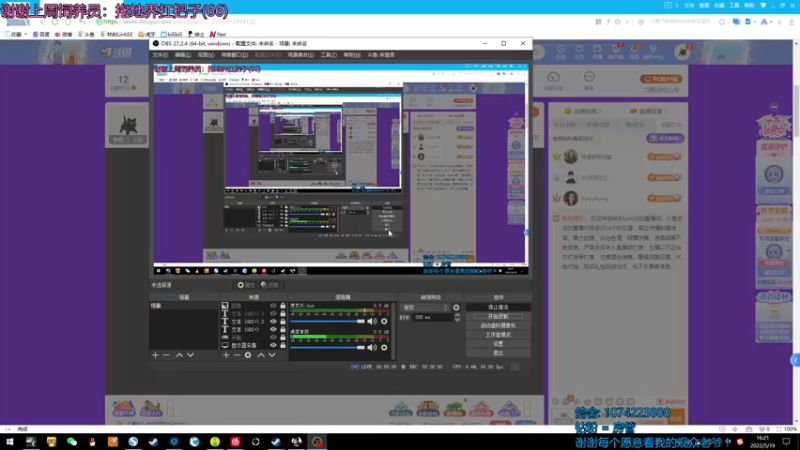Remove the selected scene with the minus icon
This screenshot has width=800, height=450.
[x=166, y=355]
